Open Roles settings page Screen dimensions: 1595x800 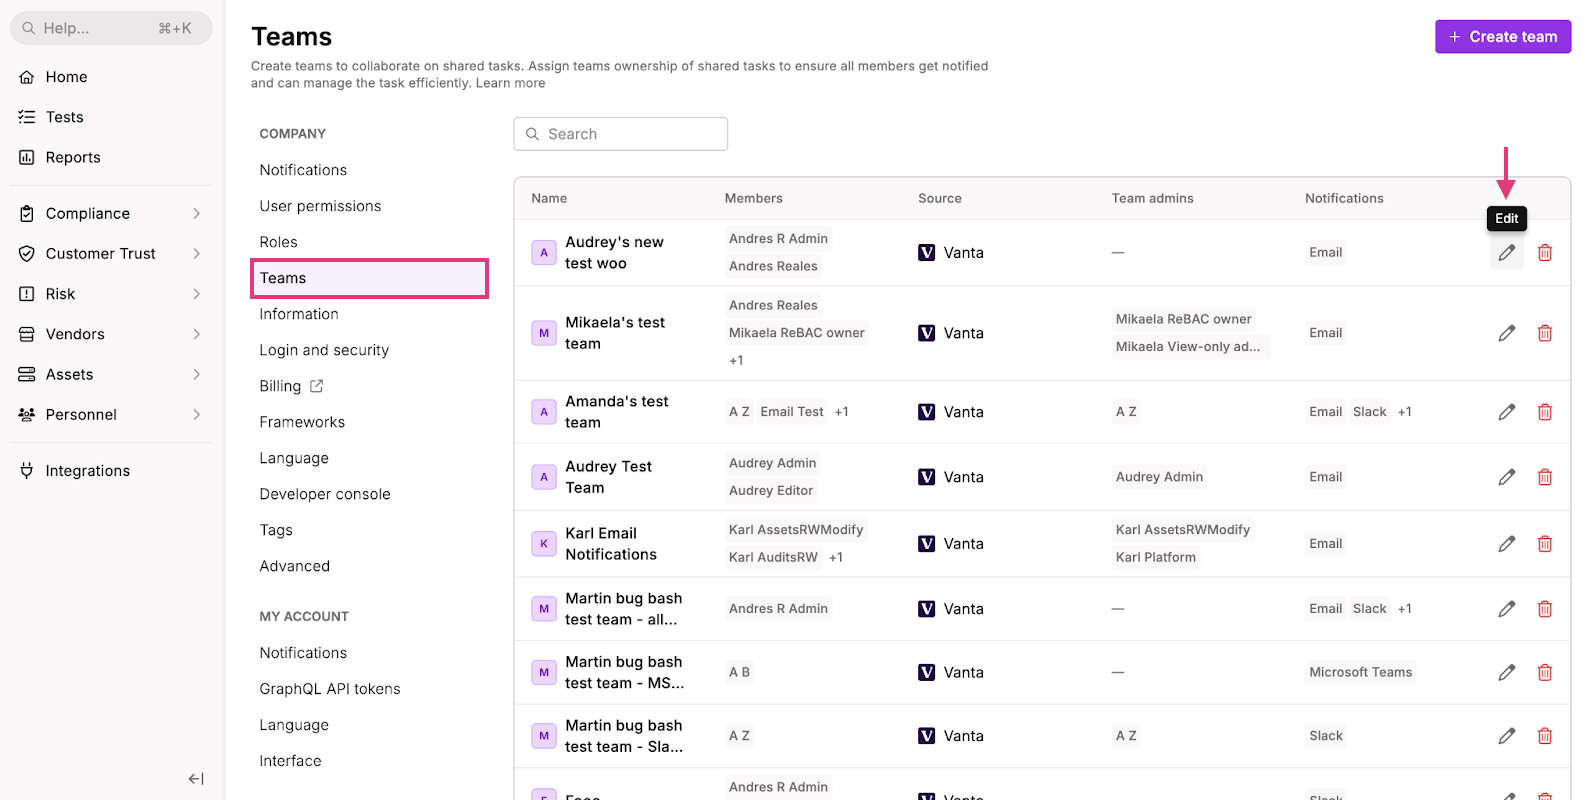coord(278,242)
